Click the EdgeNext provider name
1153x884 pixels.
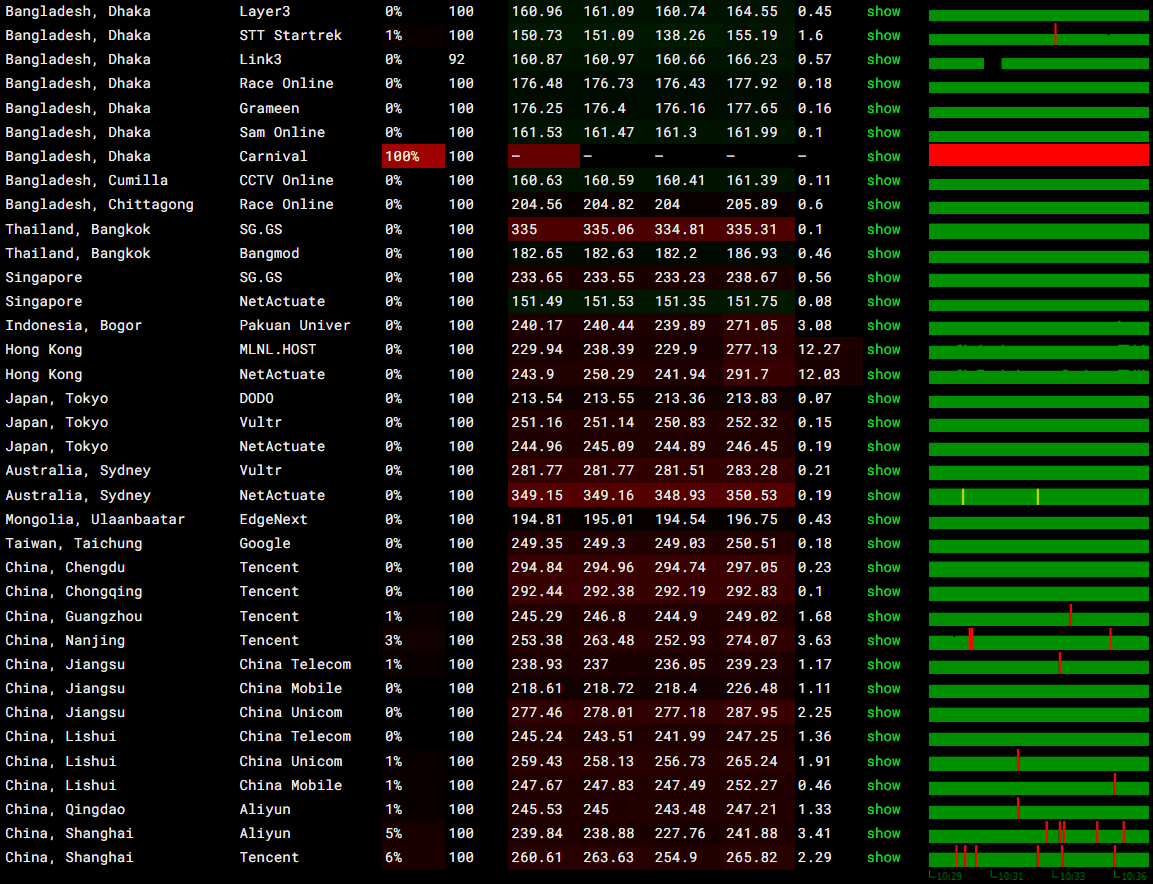(x=274, y=519)
